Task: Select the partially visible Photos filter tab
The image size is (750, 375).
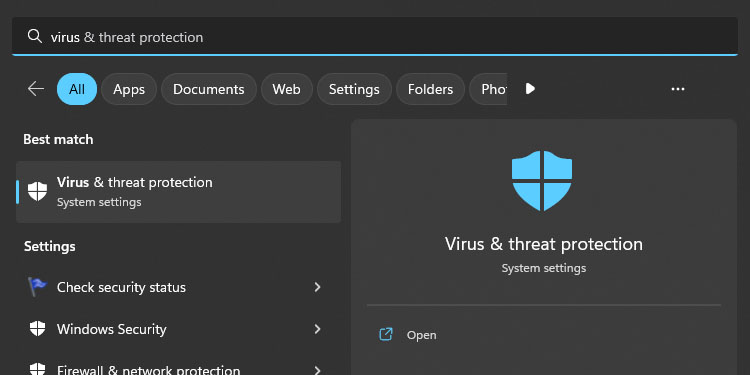Action: [488, 89]
